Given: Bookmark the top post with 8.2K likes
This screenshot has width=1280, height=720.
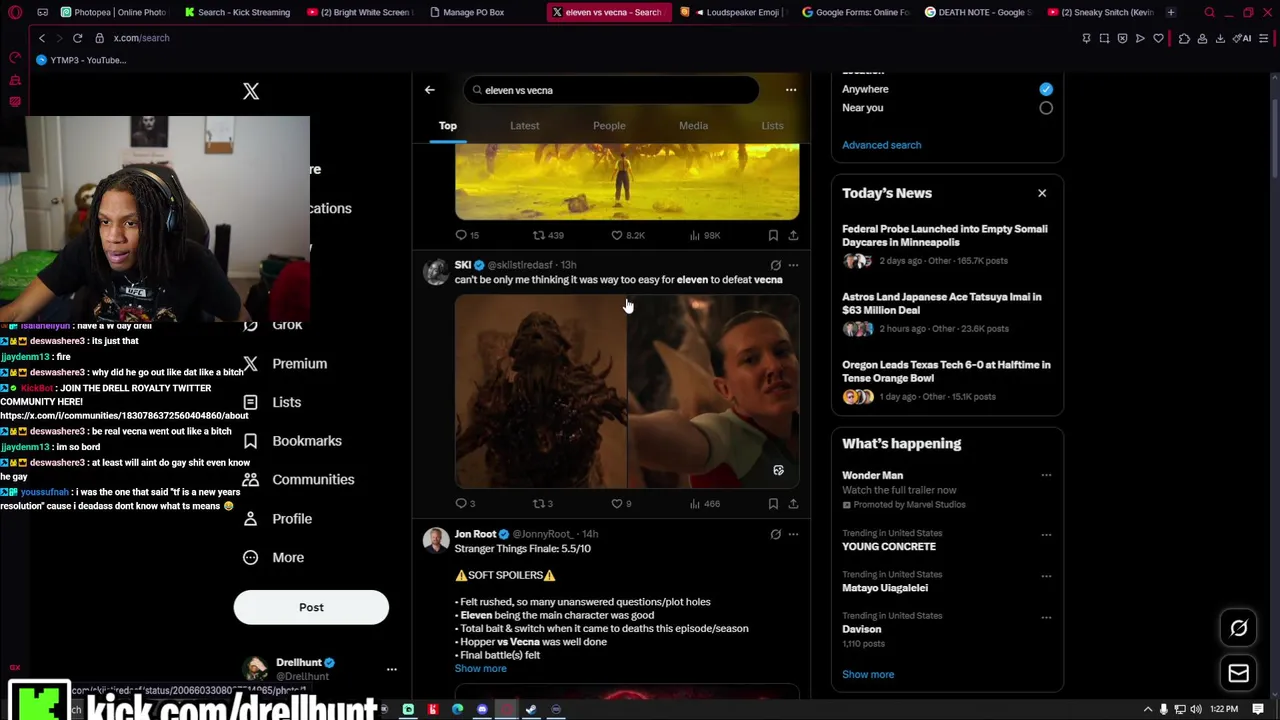Looking at the screenshot, I should 773,235.
